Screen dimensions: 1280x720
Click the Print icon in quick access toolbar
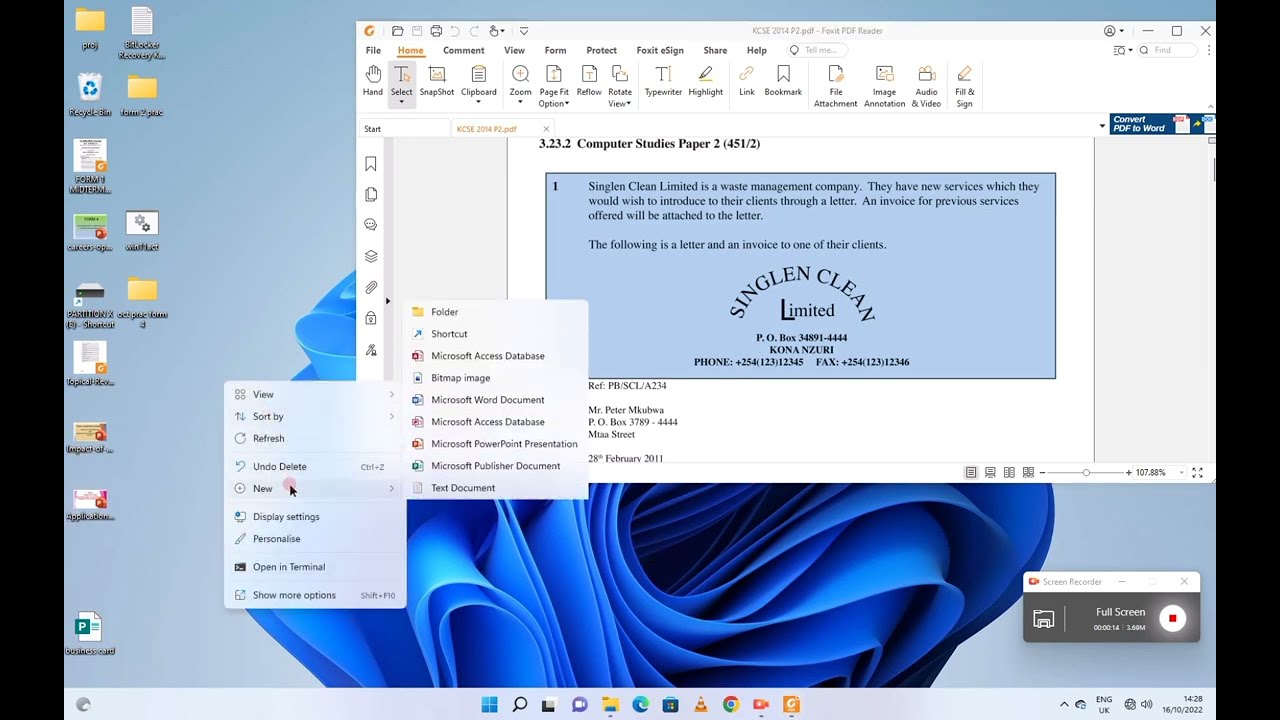[436, 31]
